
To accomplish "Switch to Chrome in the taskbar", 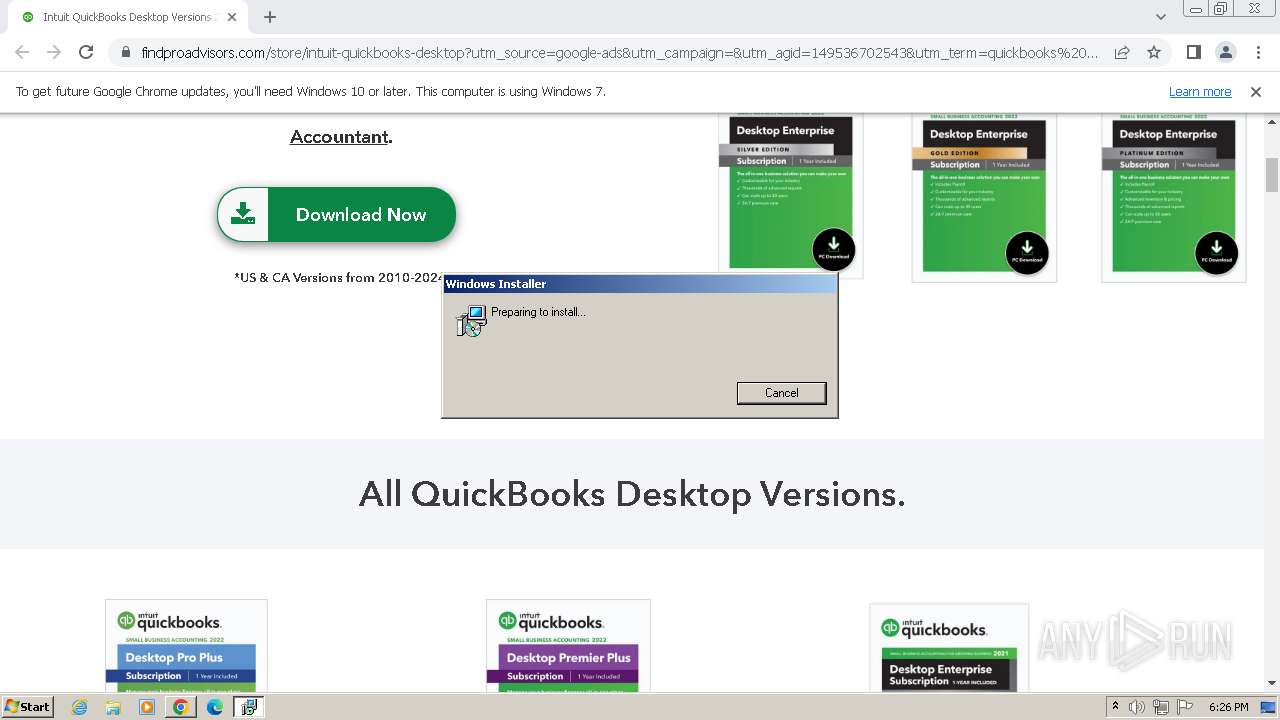I will (181, 707).
